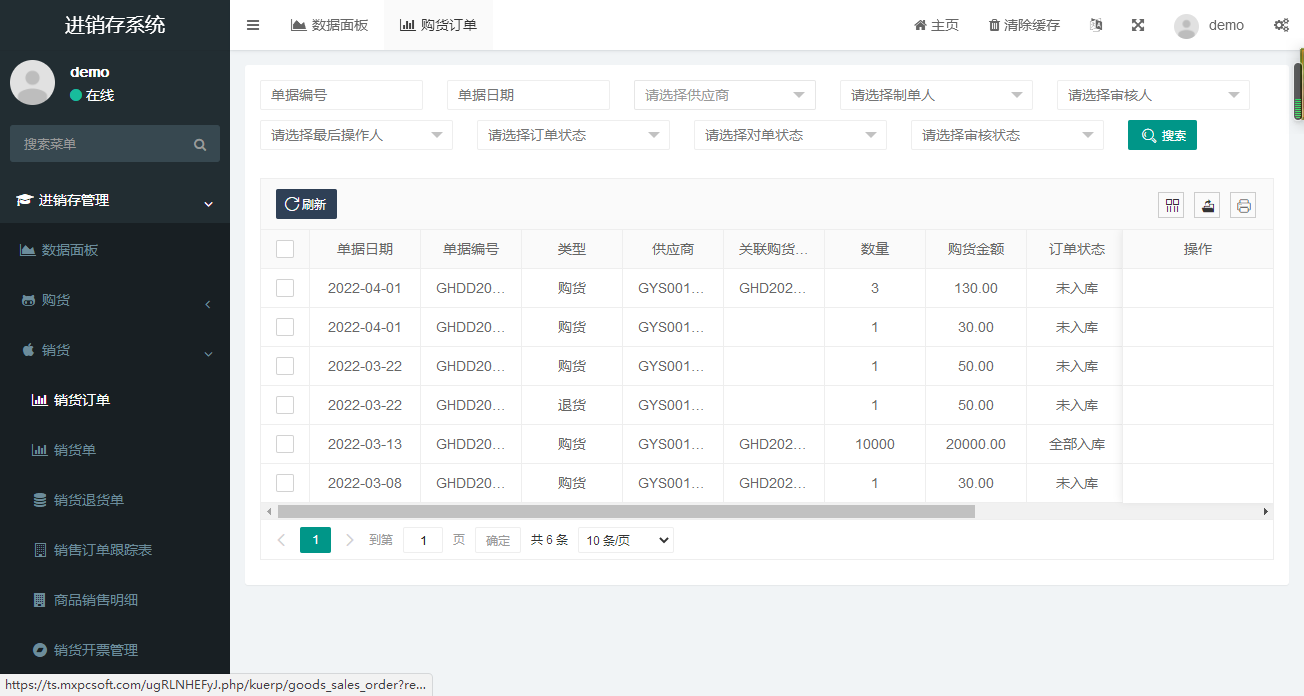Viewport: 1304px width, 696px height.
Task: Focus the 单据日期 input field
Action: point(528,95)
